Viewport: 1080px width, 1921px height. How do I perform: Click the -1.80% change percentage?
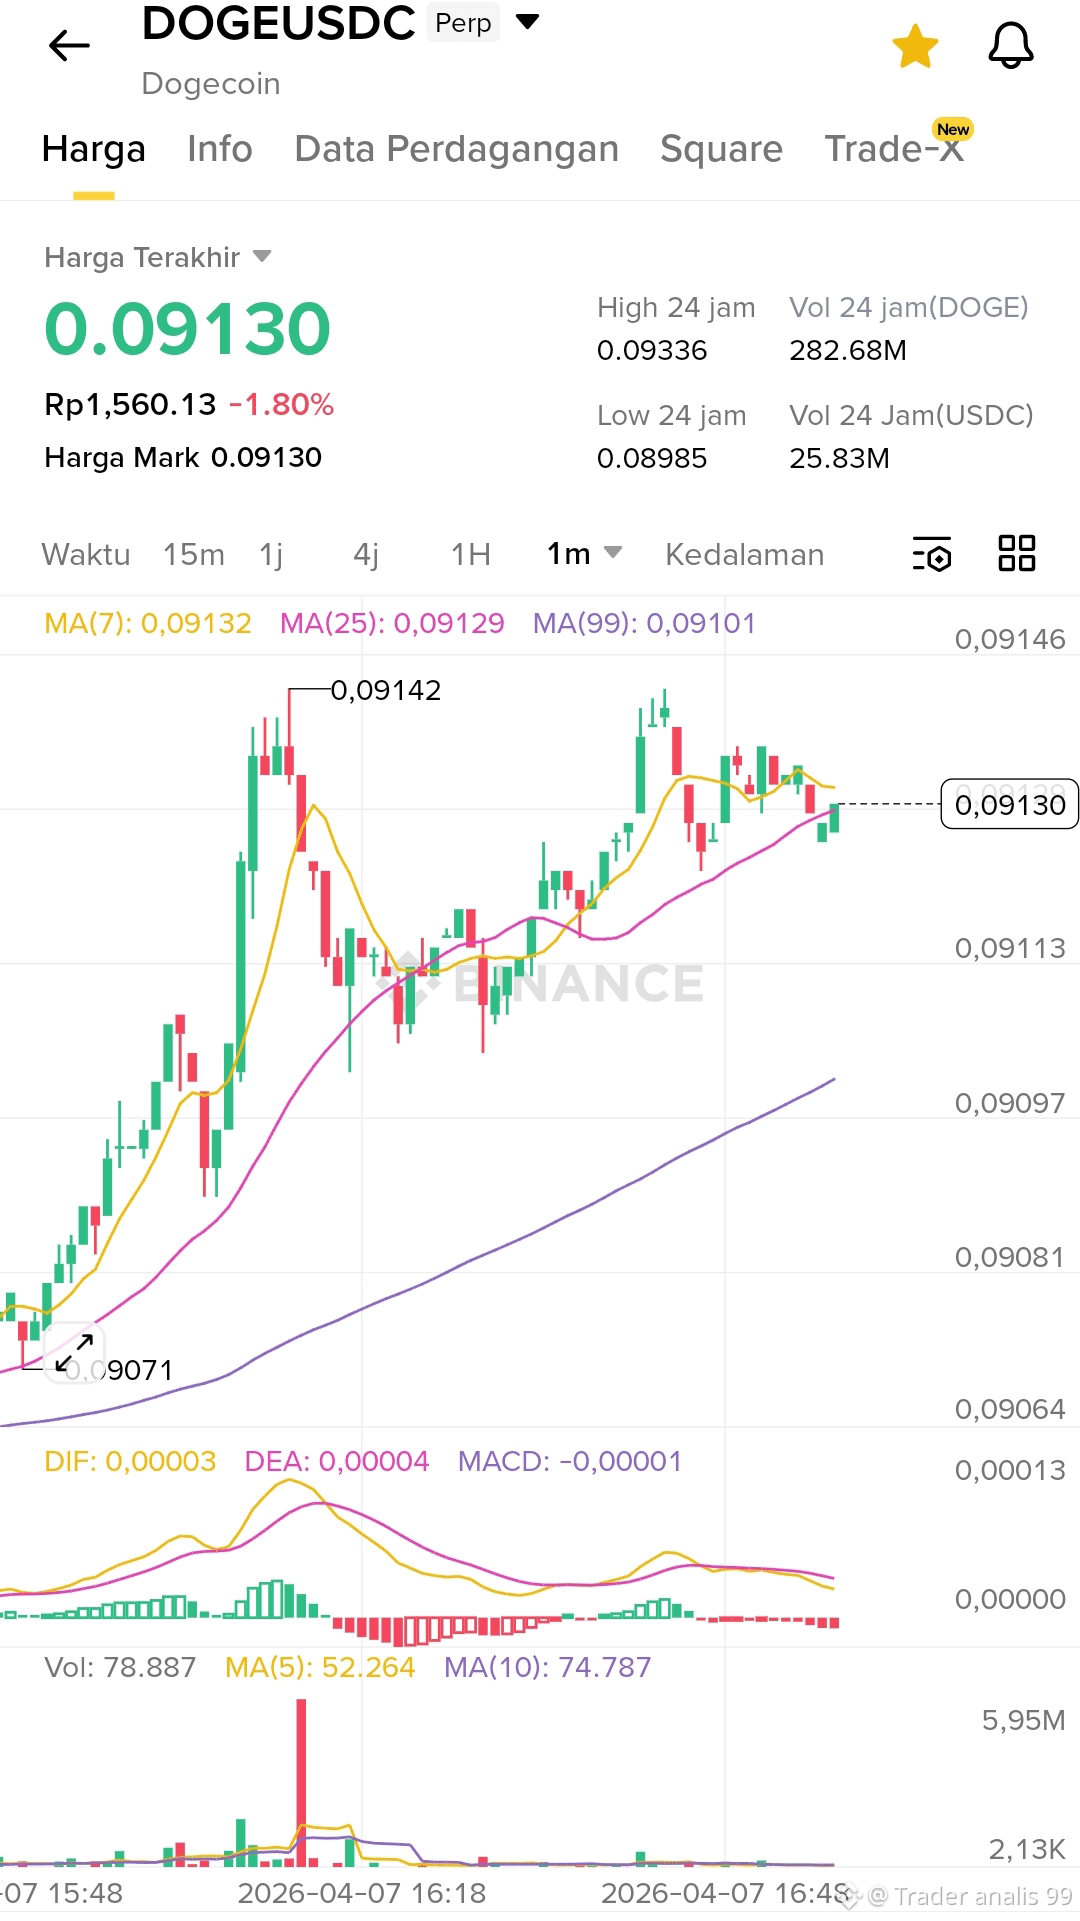(x=281, y=404)
